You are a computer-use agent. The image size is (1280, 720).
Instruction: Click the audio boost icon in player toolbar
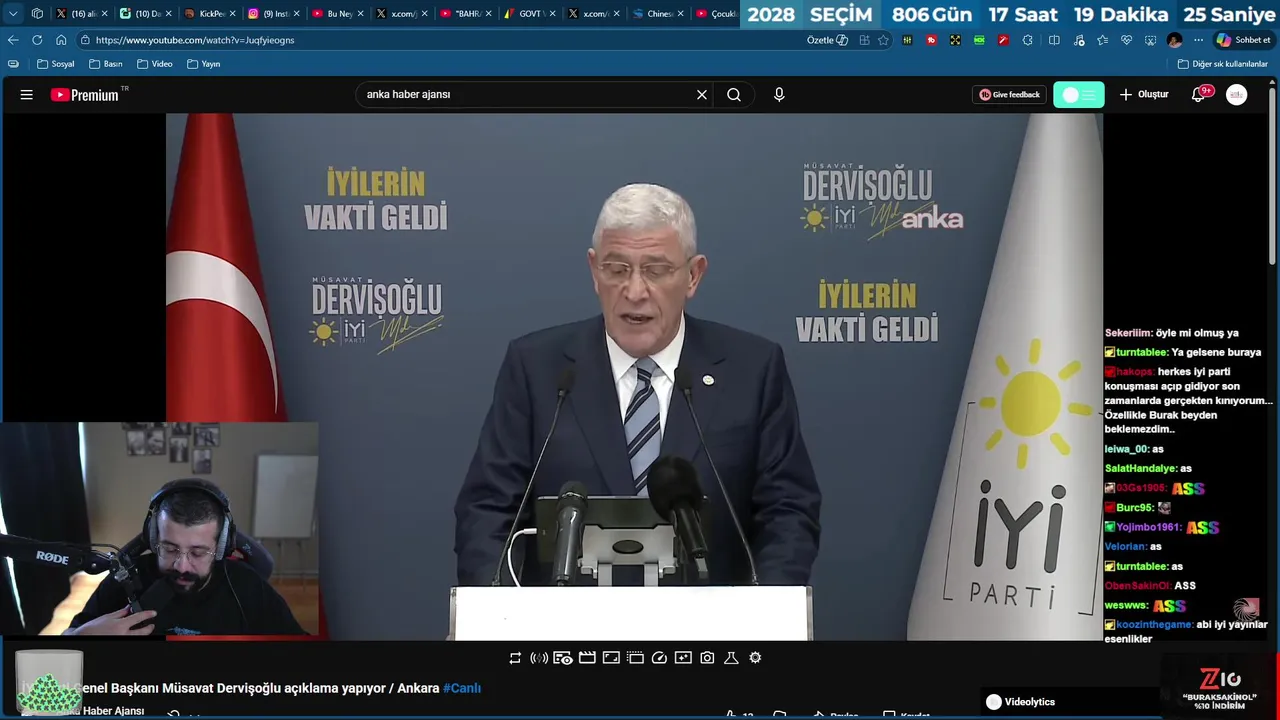539,658
